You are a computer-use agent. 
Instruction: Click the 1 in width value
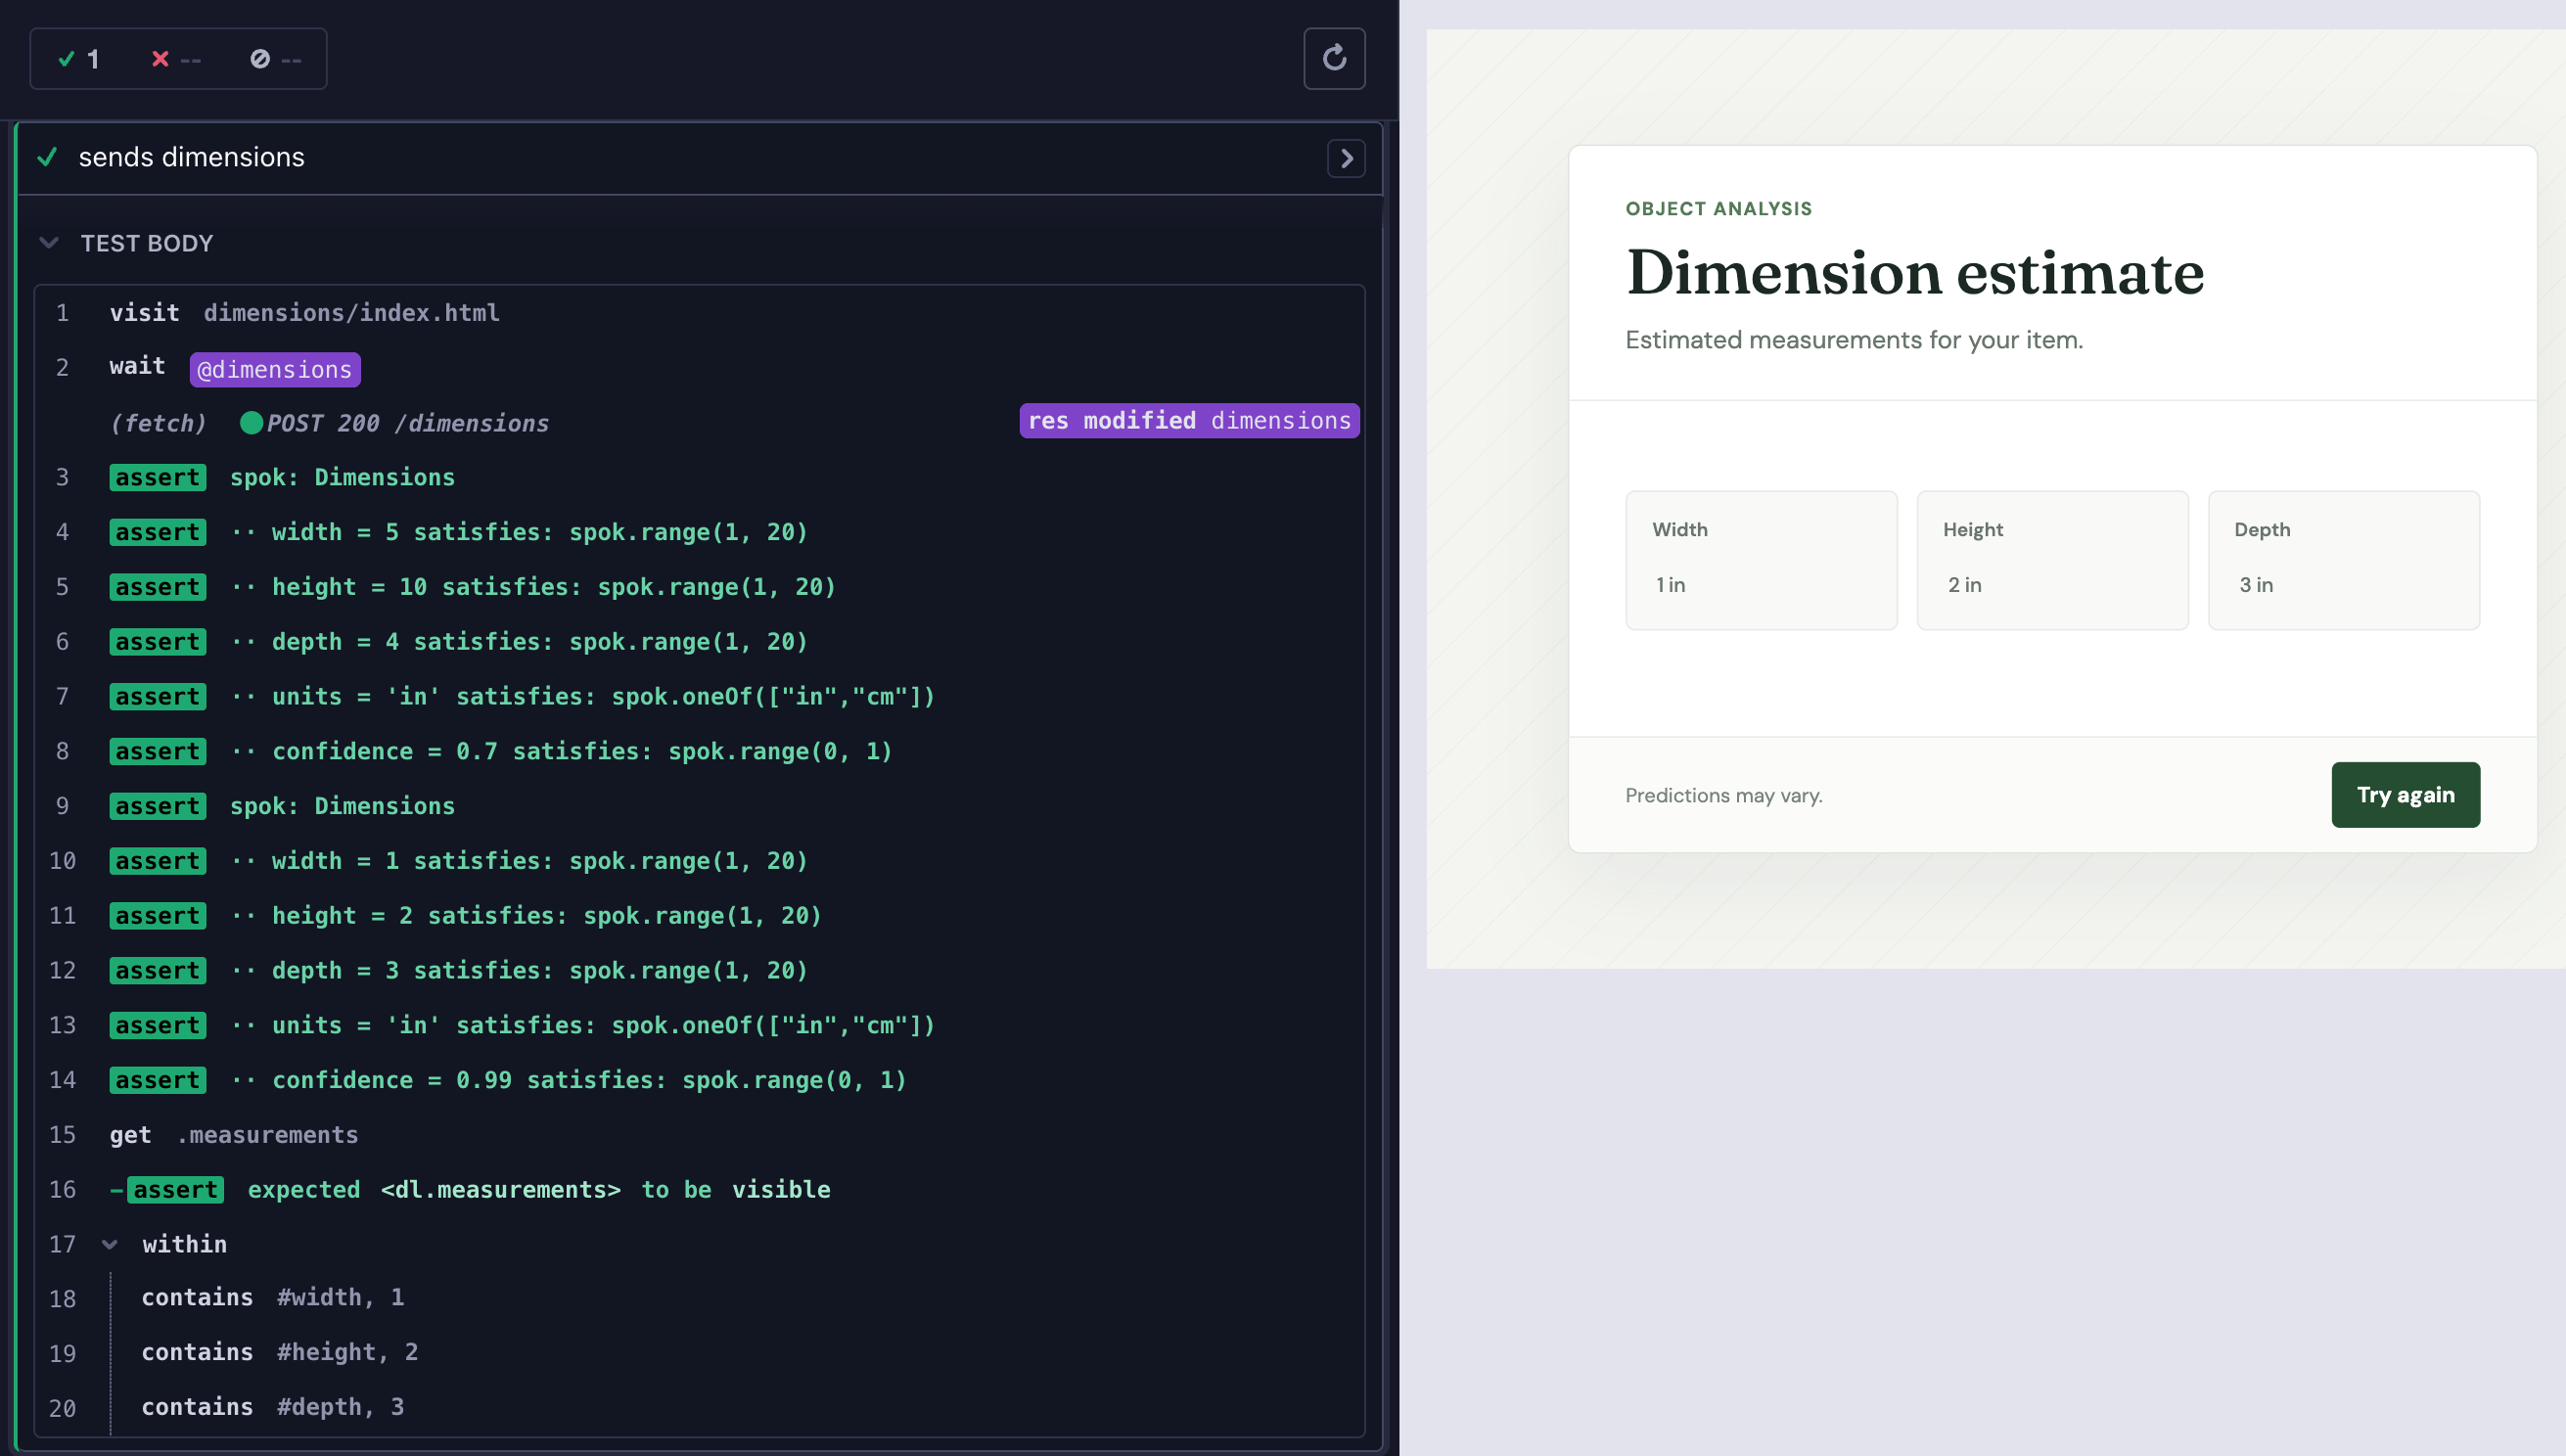[1670, 585]
